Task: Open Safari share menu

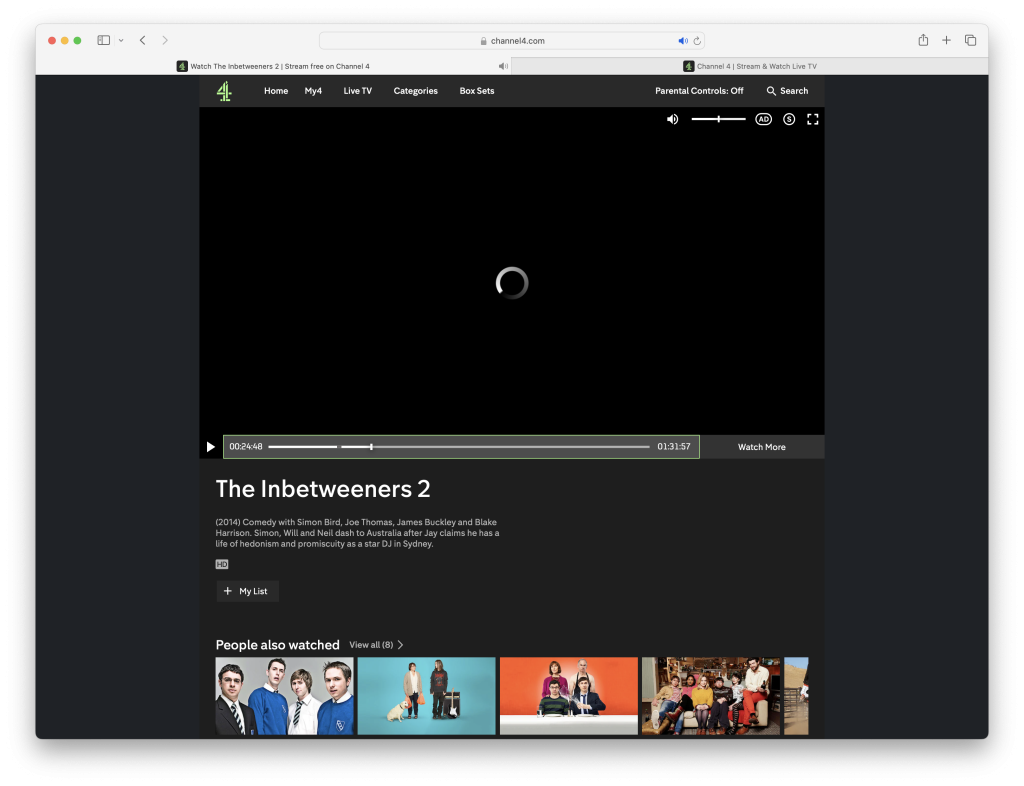Action: [x=923, y=40]
